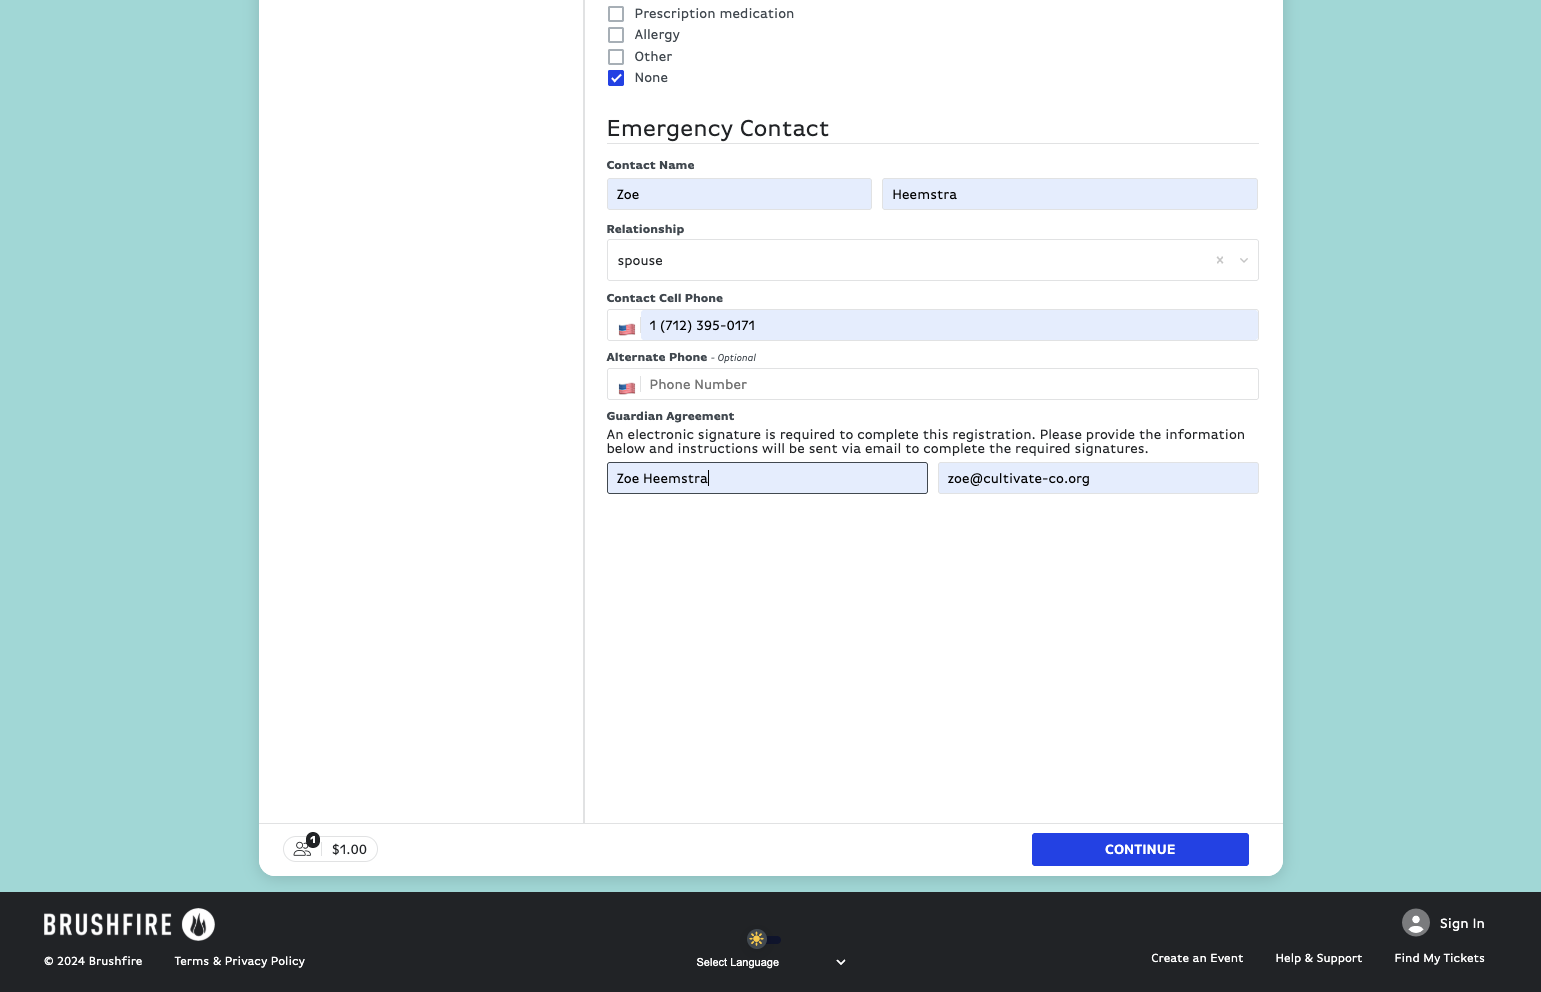Viewport: 1541px width, 992px height.
Task: Click the guardian email field
Action: tap(1098, 478)
